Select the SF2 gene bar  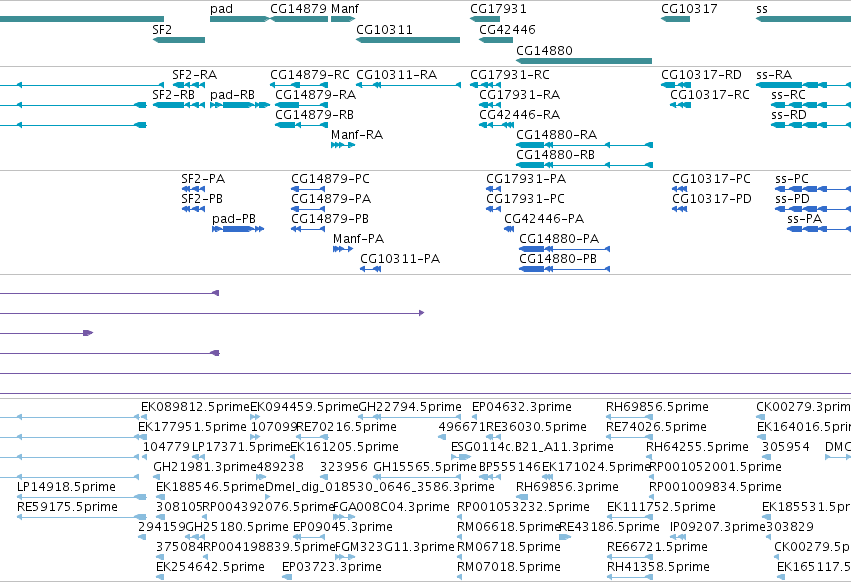(x=179, y=40)
